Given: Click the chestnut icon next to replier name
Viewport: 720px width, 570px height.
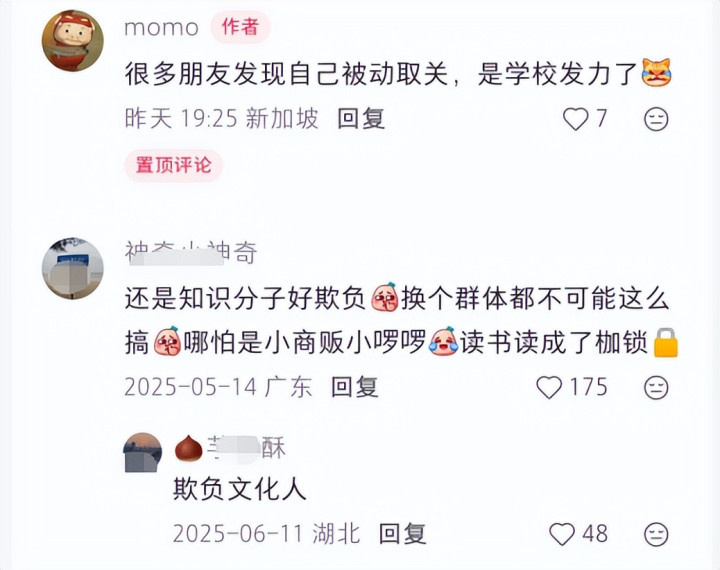Looking at the screenshot, I should click(189, 448).
